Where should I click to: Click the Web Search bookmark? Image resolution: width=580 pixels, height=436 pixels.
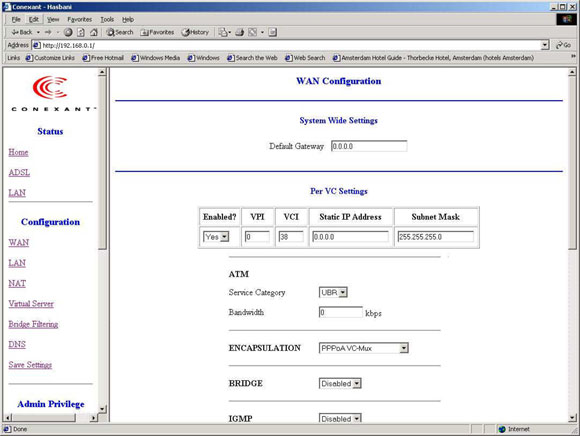tap(305, 58)
